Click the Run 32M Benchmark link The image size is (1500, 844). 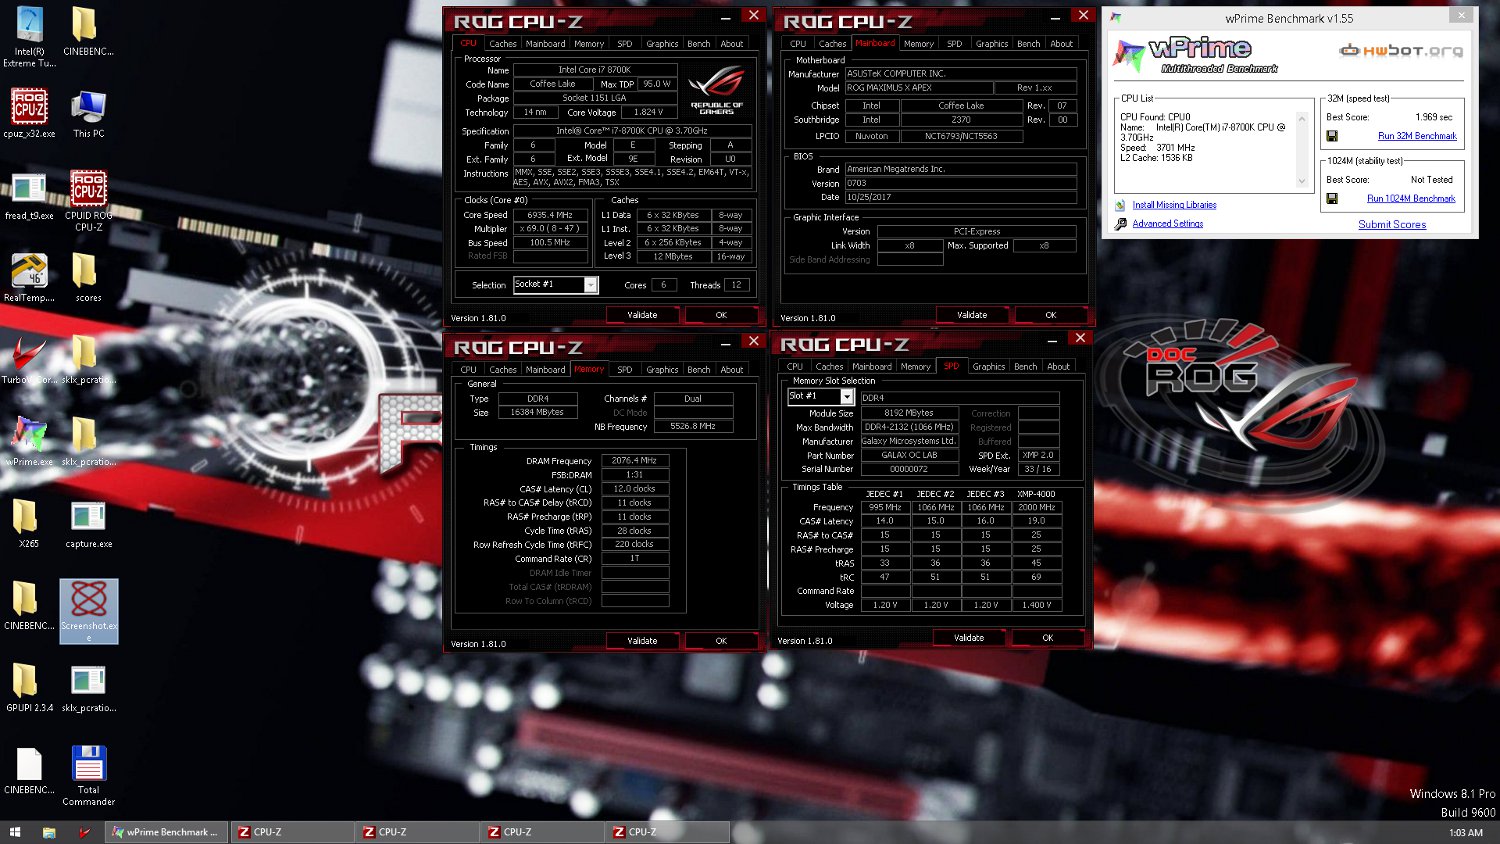(x=1417, y=136)
